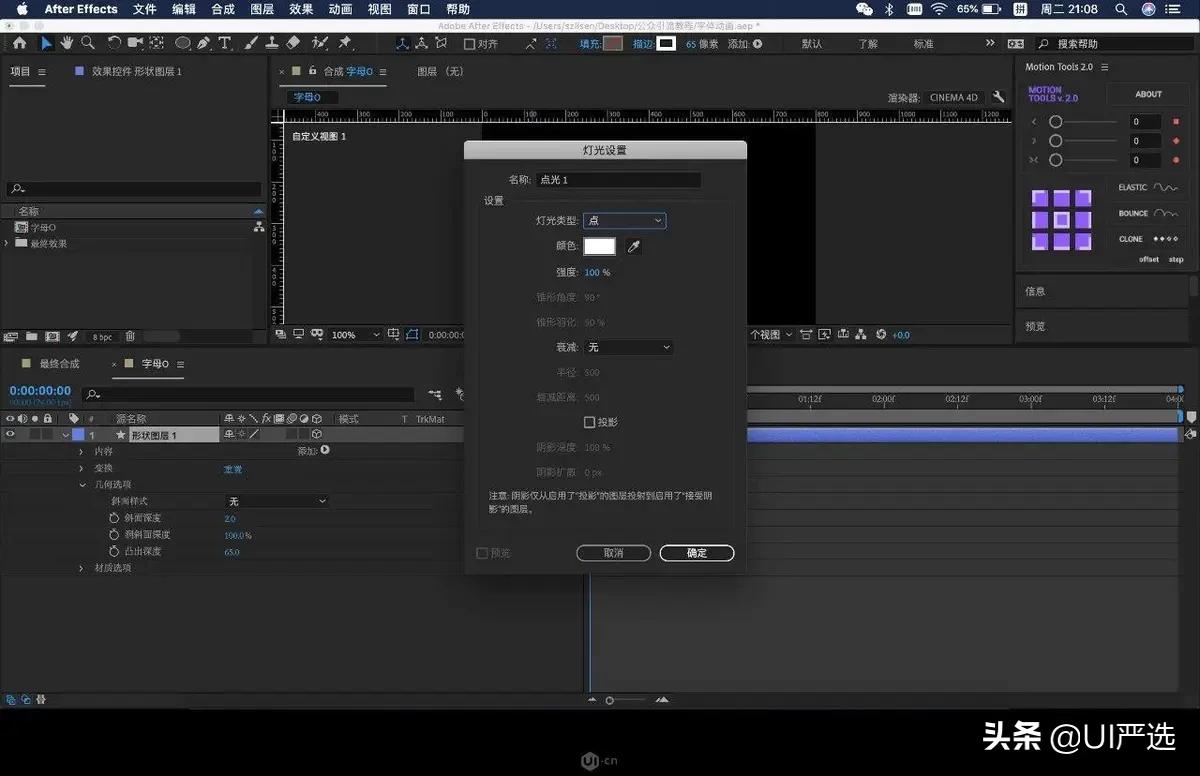
Task: Select the Brush tool
Action: [x=250, y=43]
